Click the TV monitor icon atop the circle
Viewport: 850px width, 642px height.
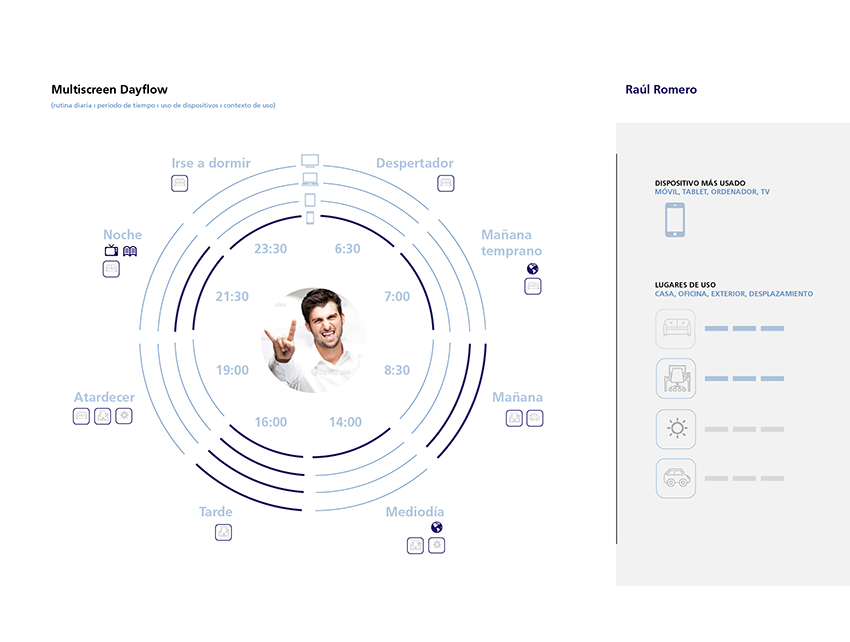click(x=310, y=161)
